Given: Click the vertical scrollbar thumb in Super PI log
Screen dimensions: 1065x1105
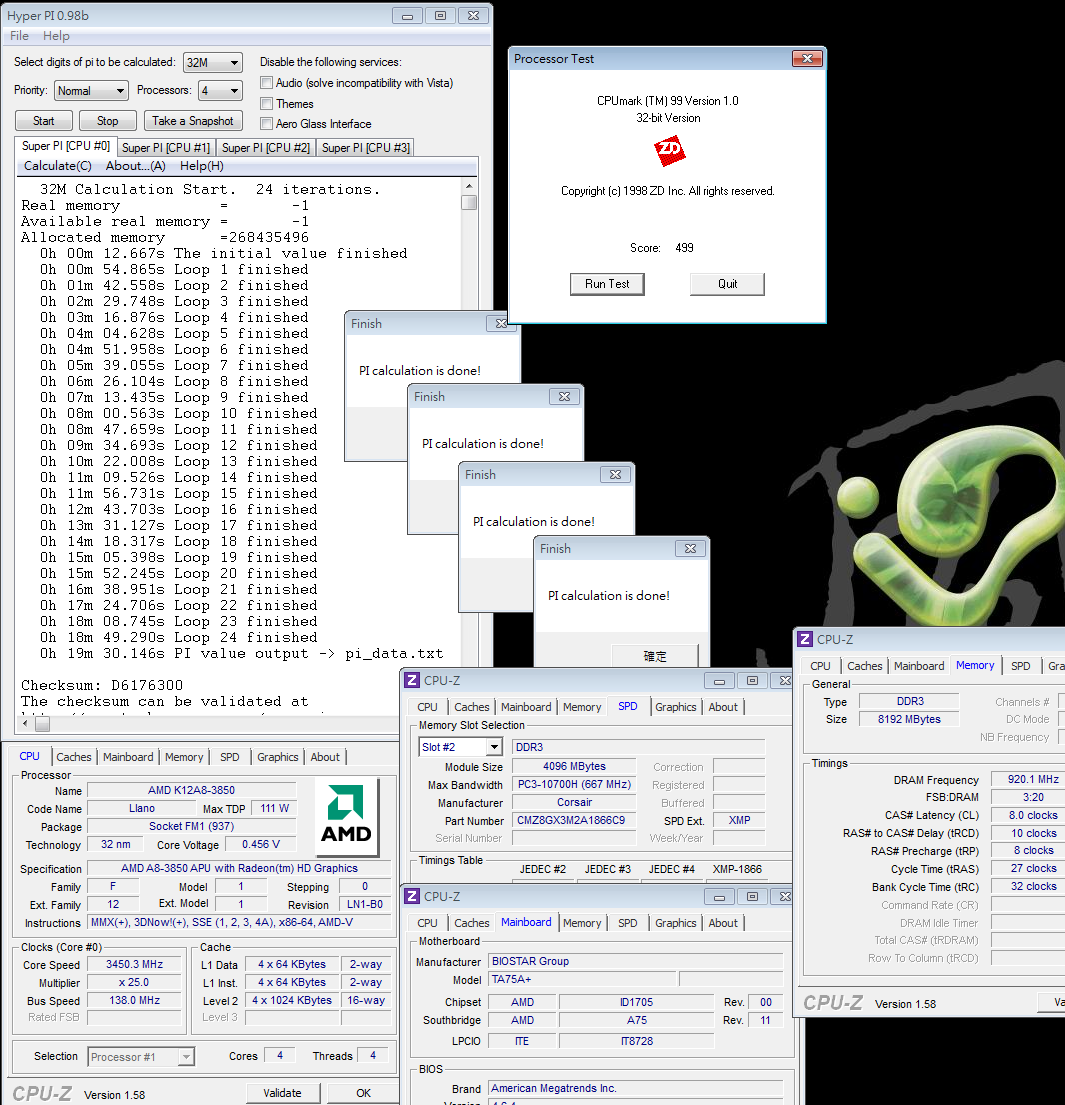Looking at the screenshot, I should (x=469, y=202).
